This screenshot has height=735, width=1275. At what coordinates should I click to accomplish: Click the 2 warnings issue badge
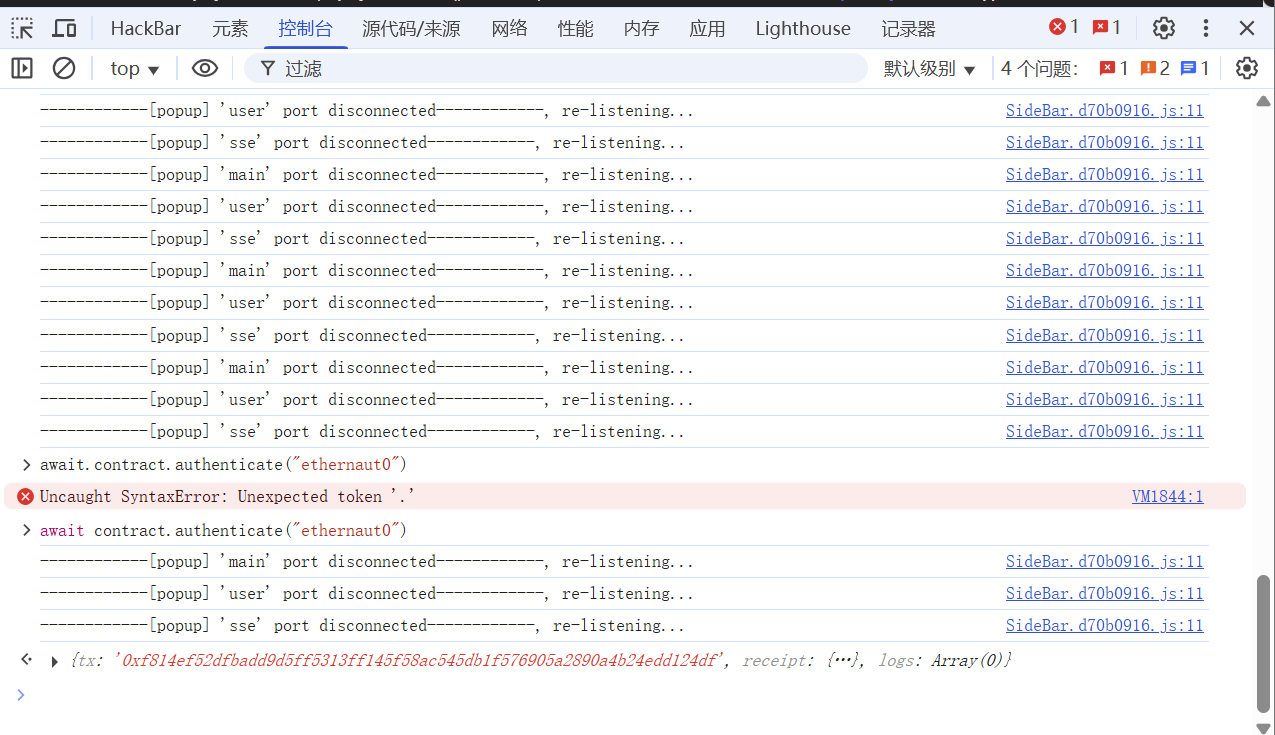coord(1155,68)
